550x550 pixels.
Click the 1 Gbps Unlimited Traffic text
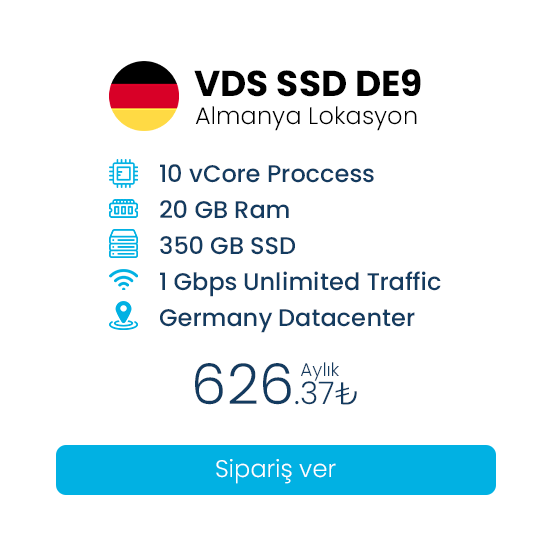300,282
